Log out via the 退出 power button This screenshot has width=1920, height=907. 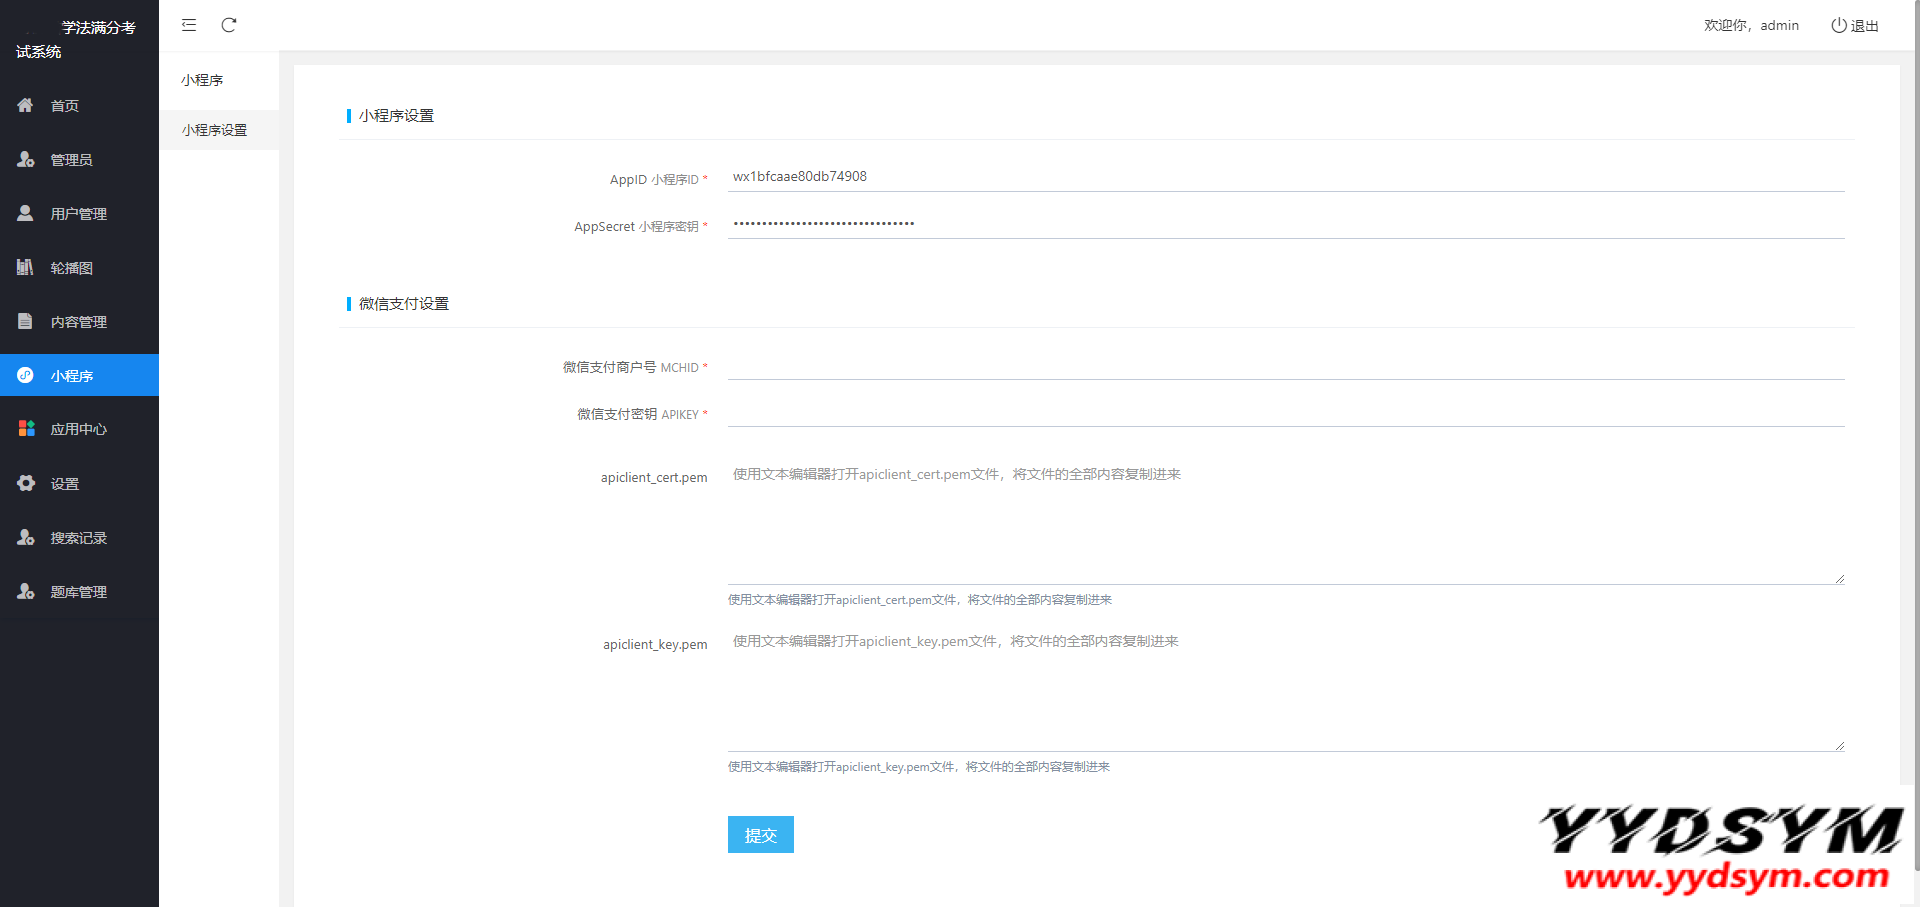(1854, 26)
